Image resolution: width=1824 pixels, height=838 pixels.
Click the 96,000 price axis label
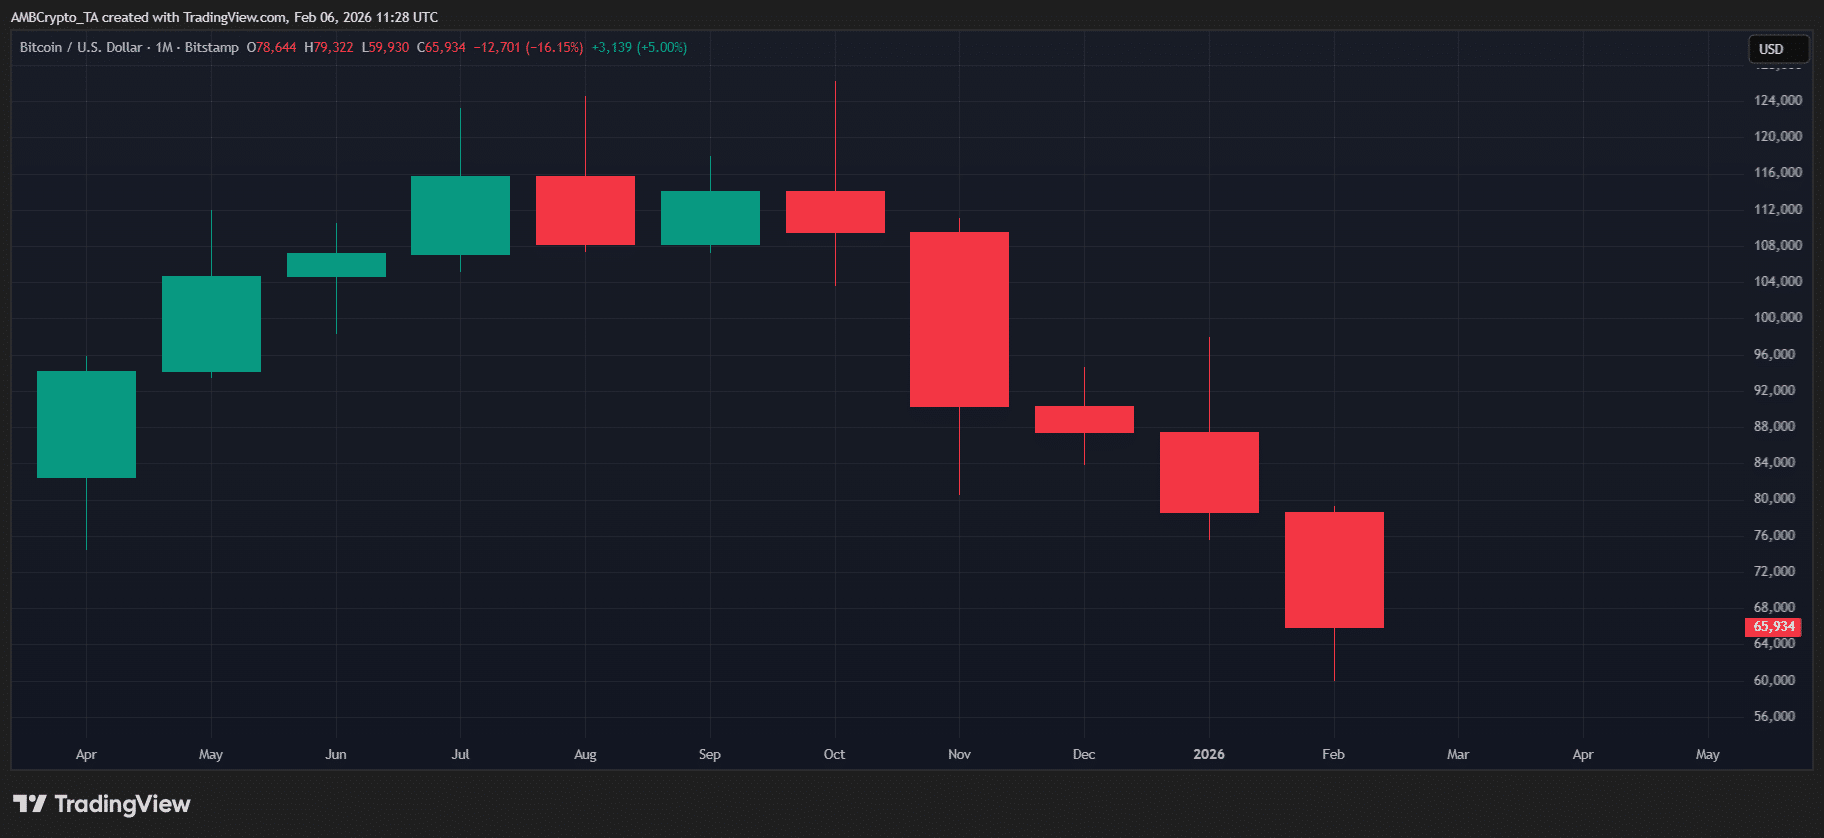point(1775,354)
